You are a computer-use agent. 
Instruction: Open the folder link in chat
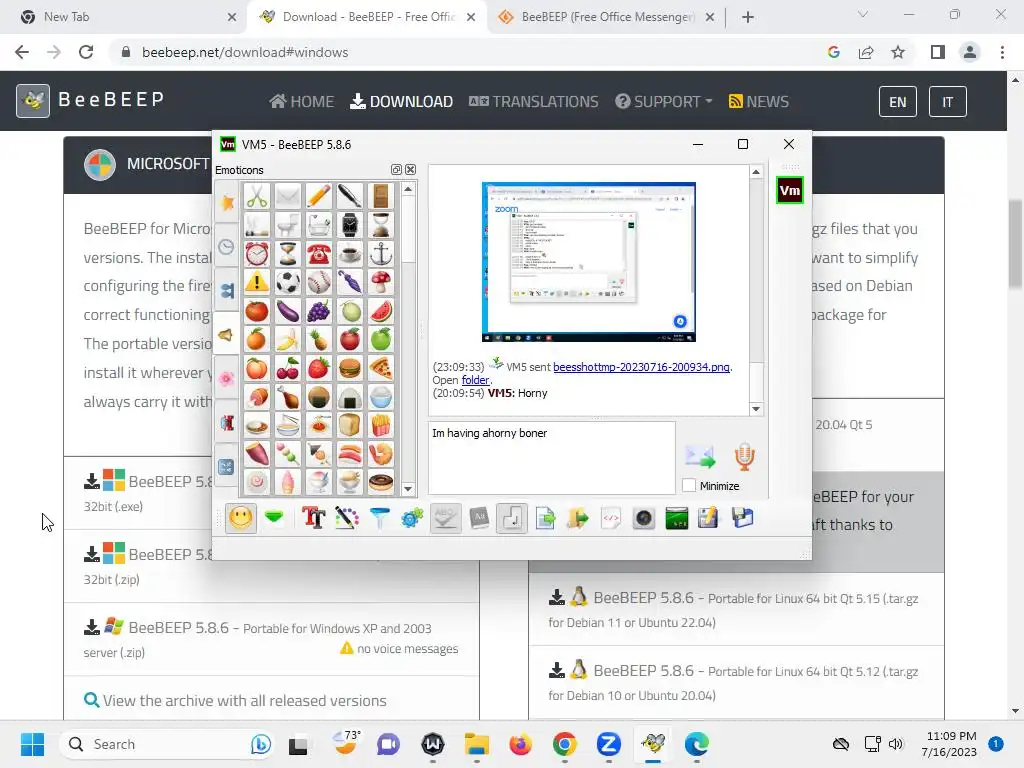475,380
